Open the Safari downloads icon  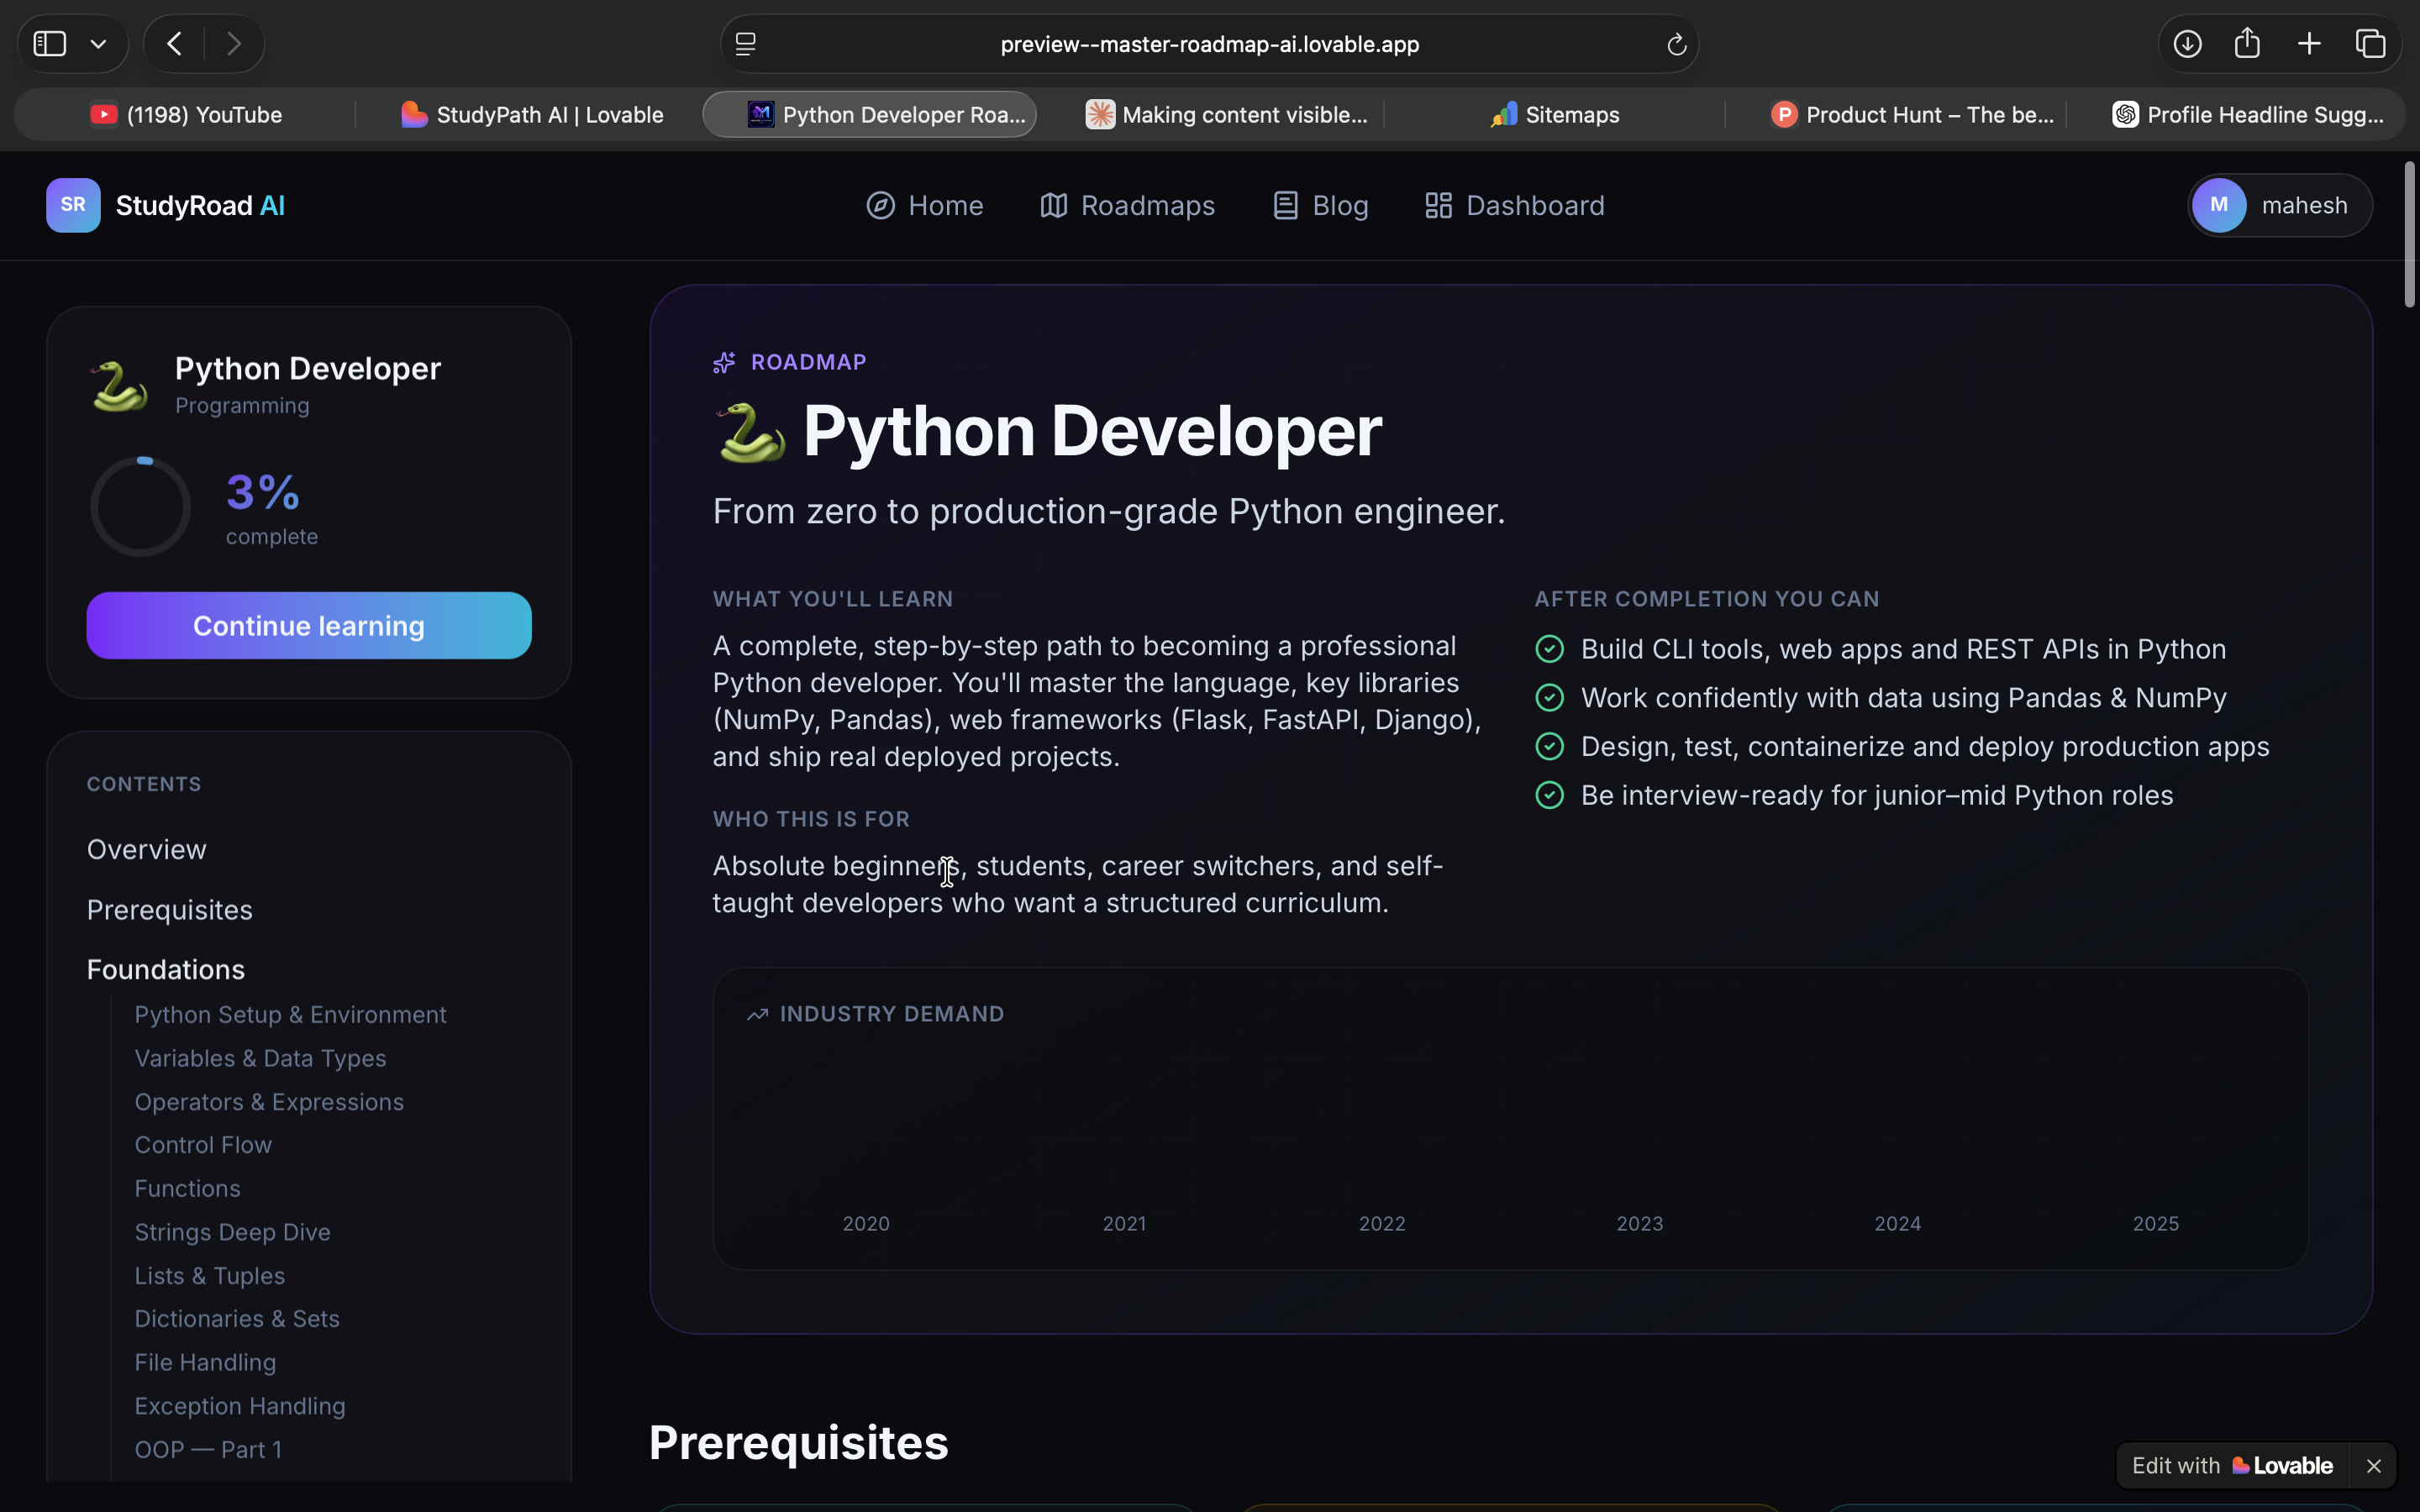[x=2188, y=44]
